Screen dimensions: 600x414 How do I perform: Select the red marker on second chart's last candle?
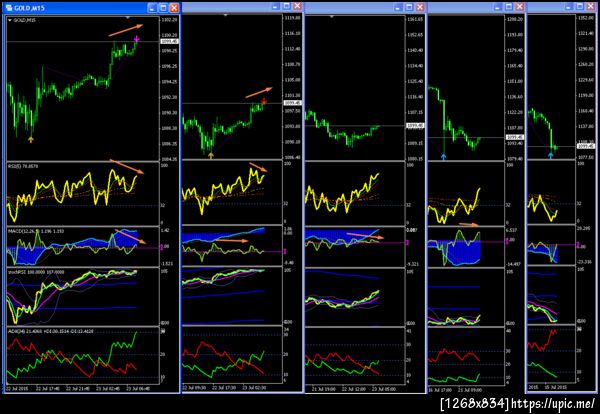(264, 101)
